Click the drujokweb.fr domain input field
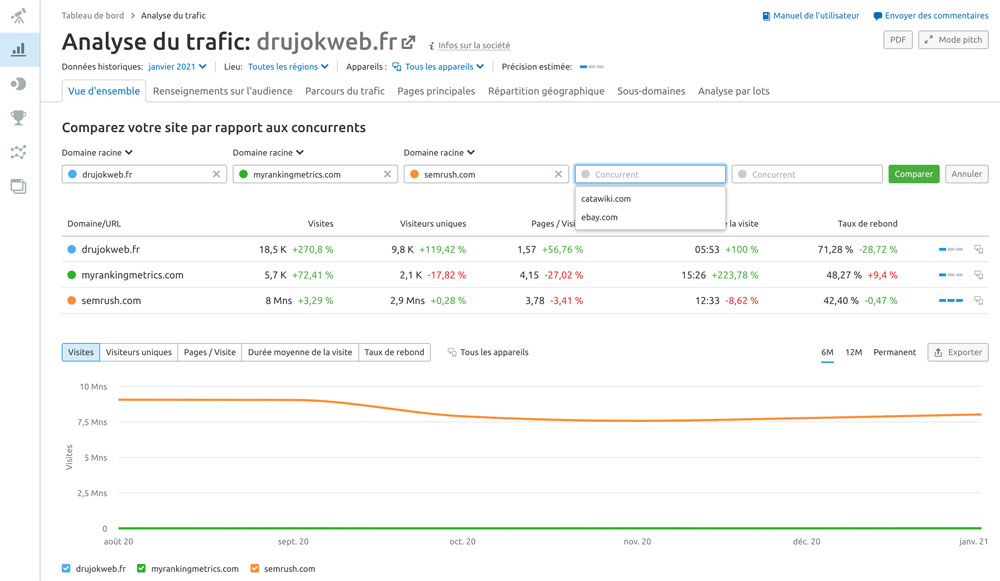 click(x=143, y=174)
